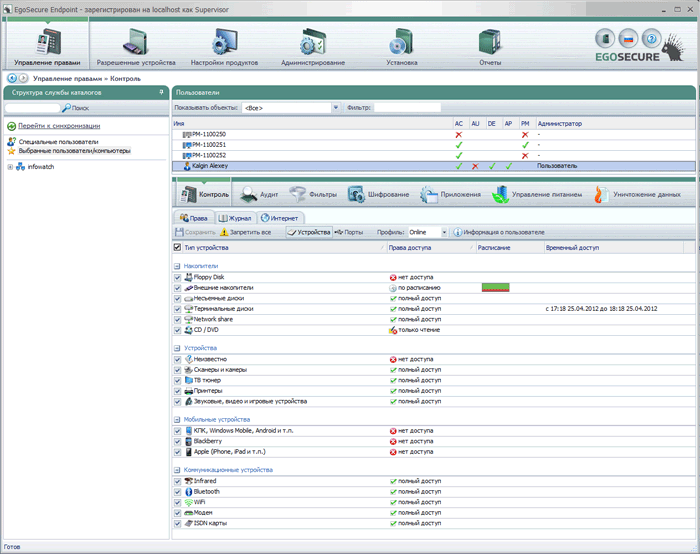
Task: Click the Запретить все warning icon
Action: [x=224, y=232]
